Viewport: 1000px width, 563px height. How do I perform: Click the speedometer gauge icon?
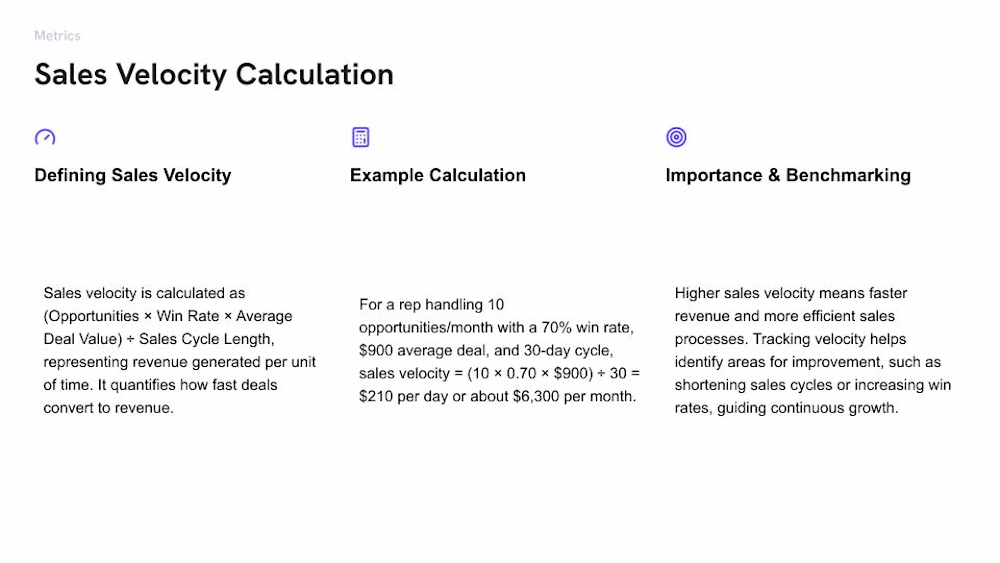45,137
